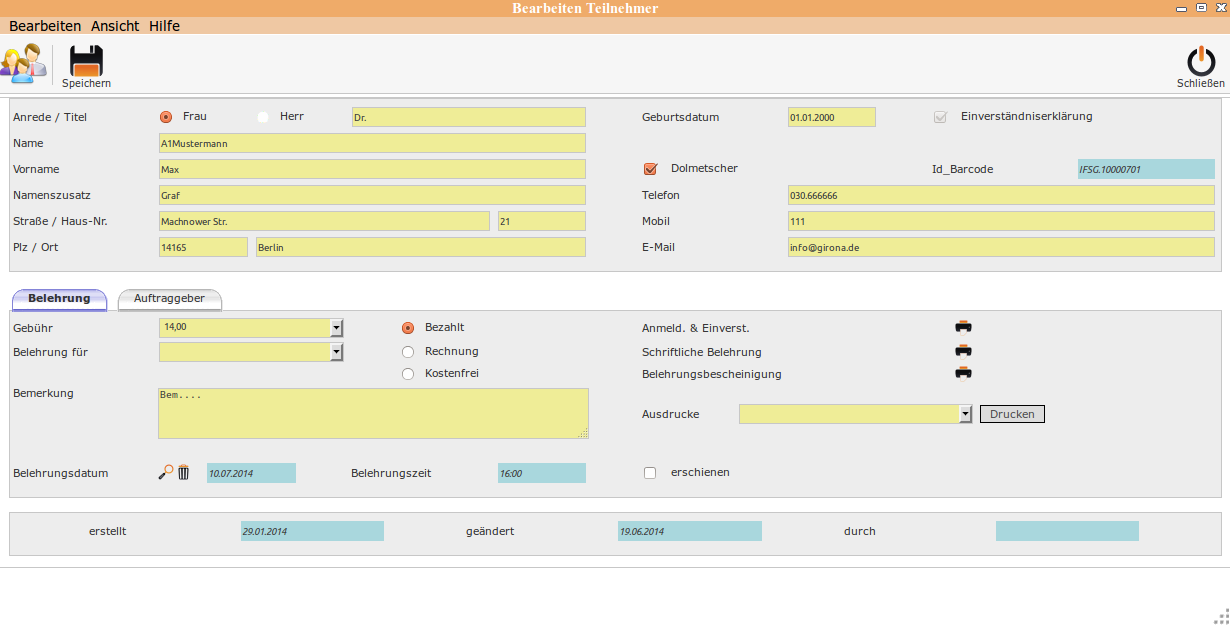Click the participants people icon in toolbar
This screenshot has height=626, width=1230.
23,63
